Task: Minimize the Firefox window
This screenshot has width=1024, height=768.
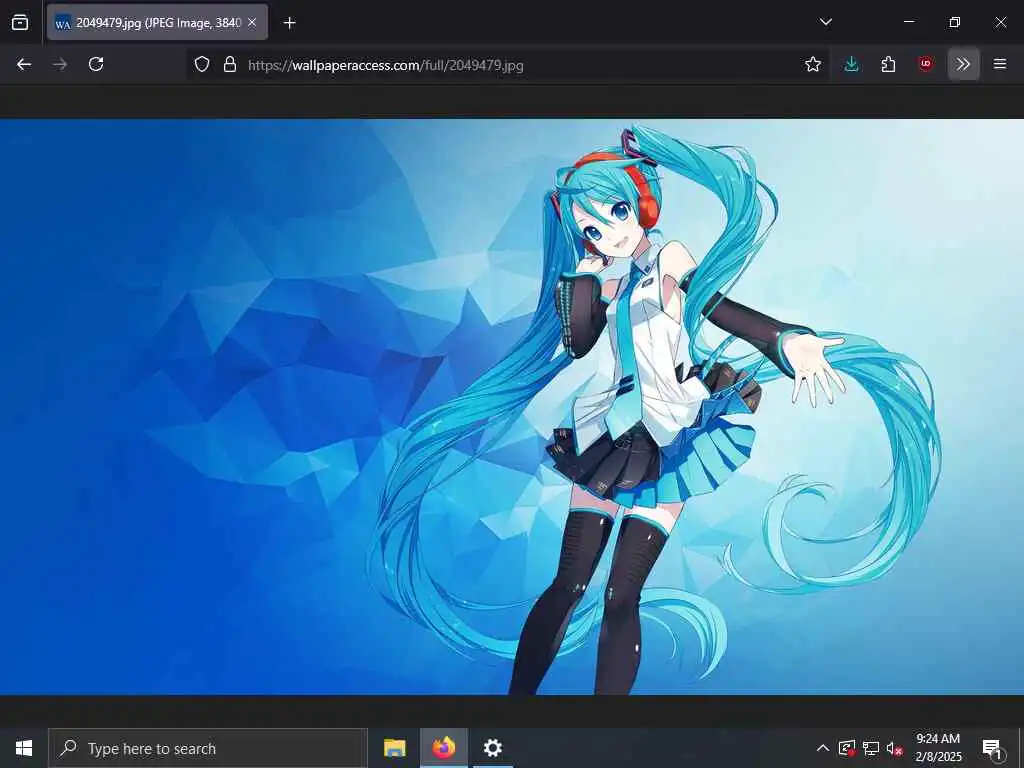Action: pyautogui.click(x=908, y=22)
